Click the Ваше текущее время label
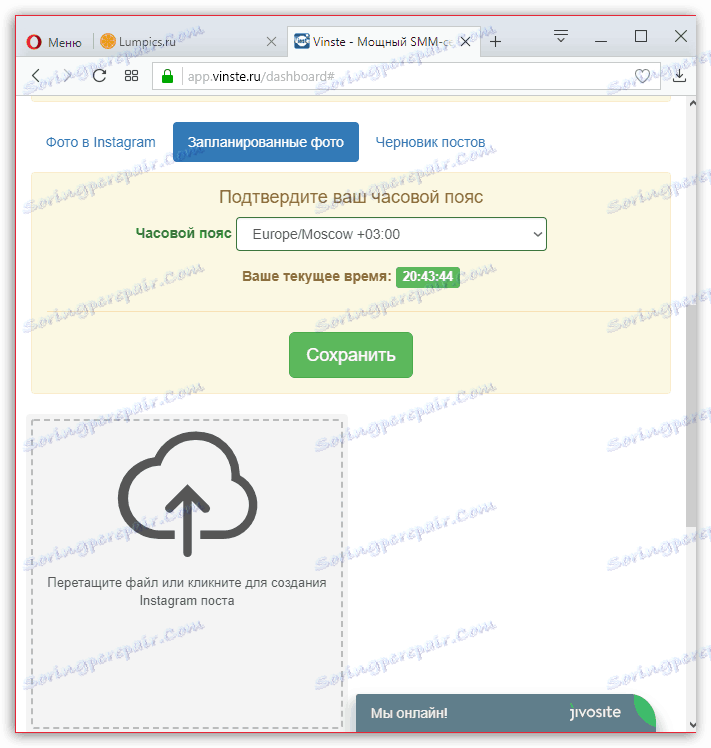 pyautogui.click(x=316, y=276)
